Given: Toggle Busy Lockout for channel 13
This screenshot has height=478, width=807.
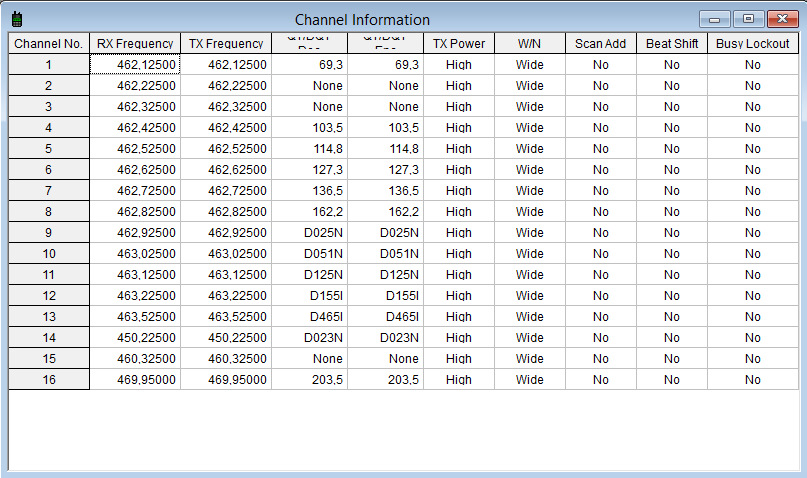Looking at the screenshot, I should (752, 317).
